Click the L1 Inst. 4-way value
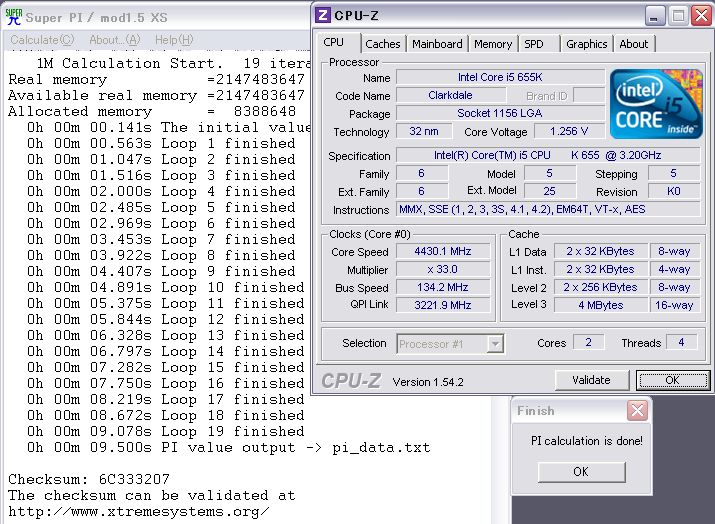 coord(674,269)
